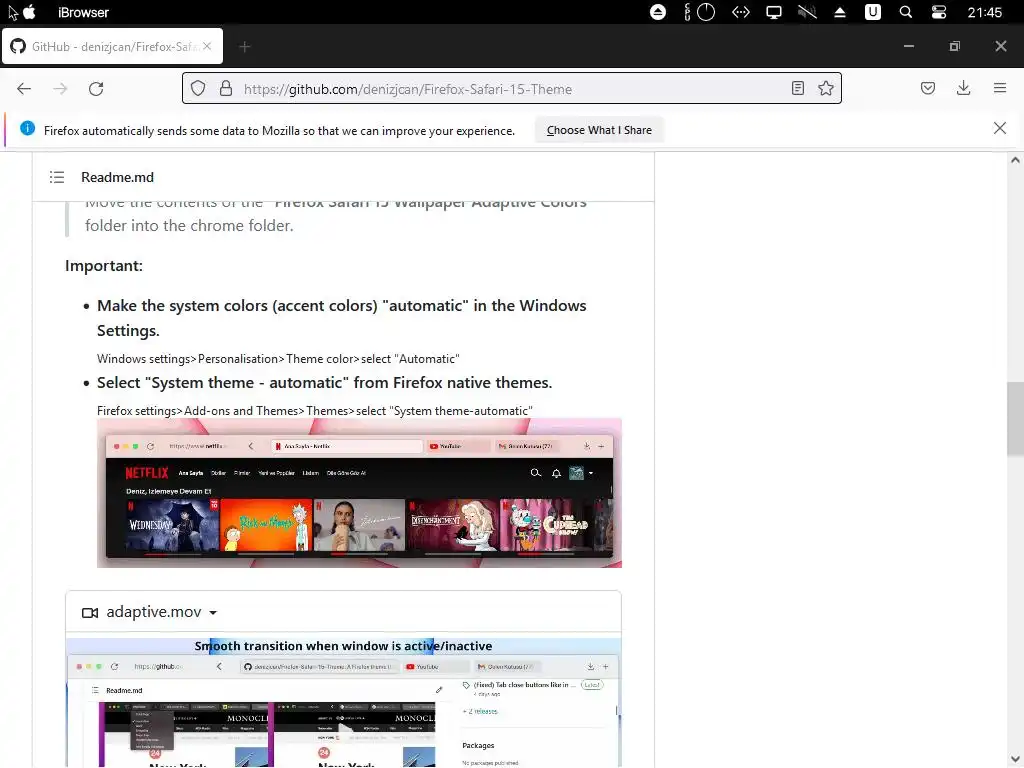The image size is (1024, 768).
Task: Click the muted volume menu bar icon
Action: [x=807, y=12]
